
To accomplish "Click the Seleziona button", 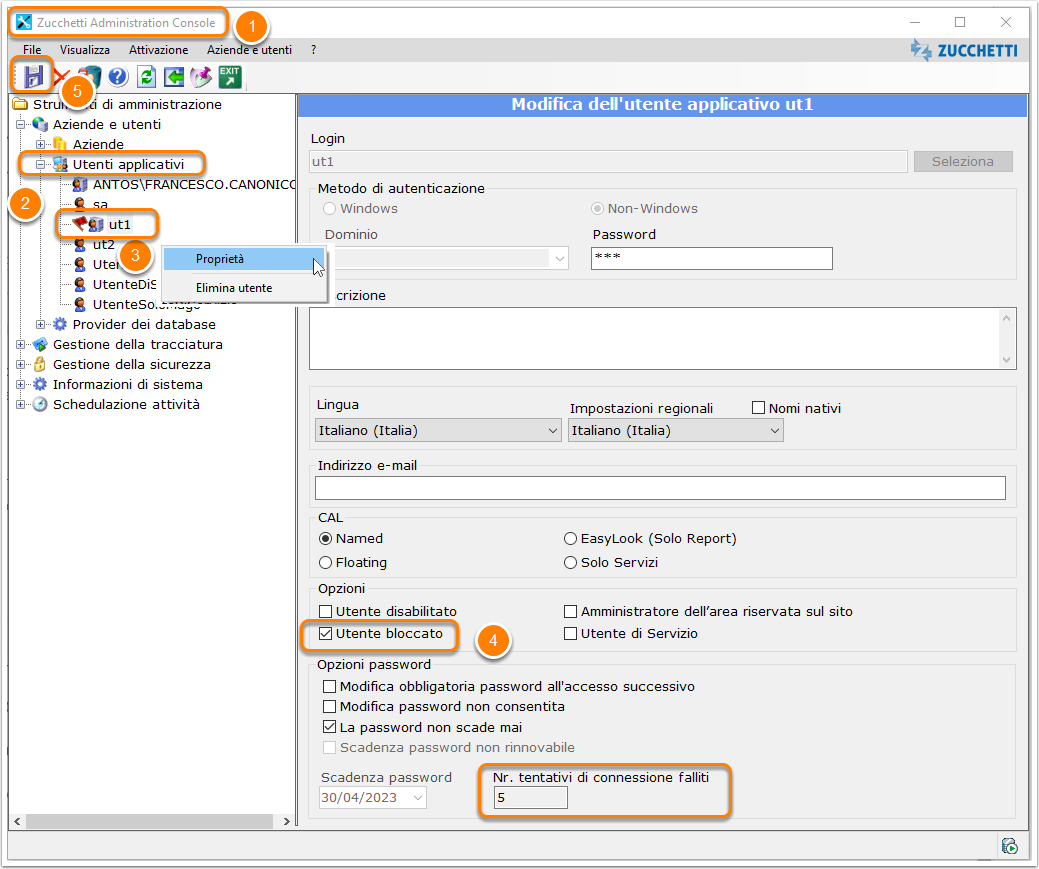I will [x=963, y=162].
